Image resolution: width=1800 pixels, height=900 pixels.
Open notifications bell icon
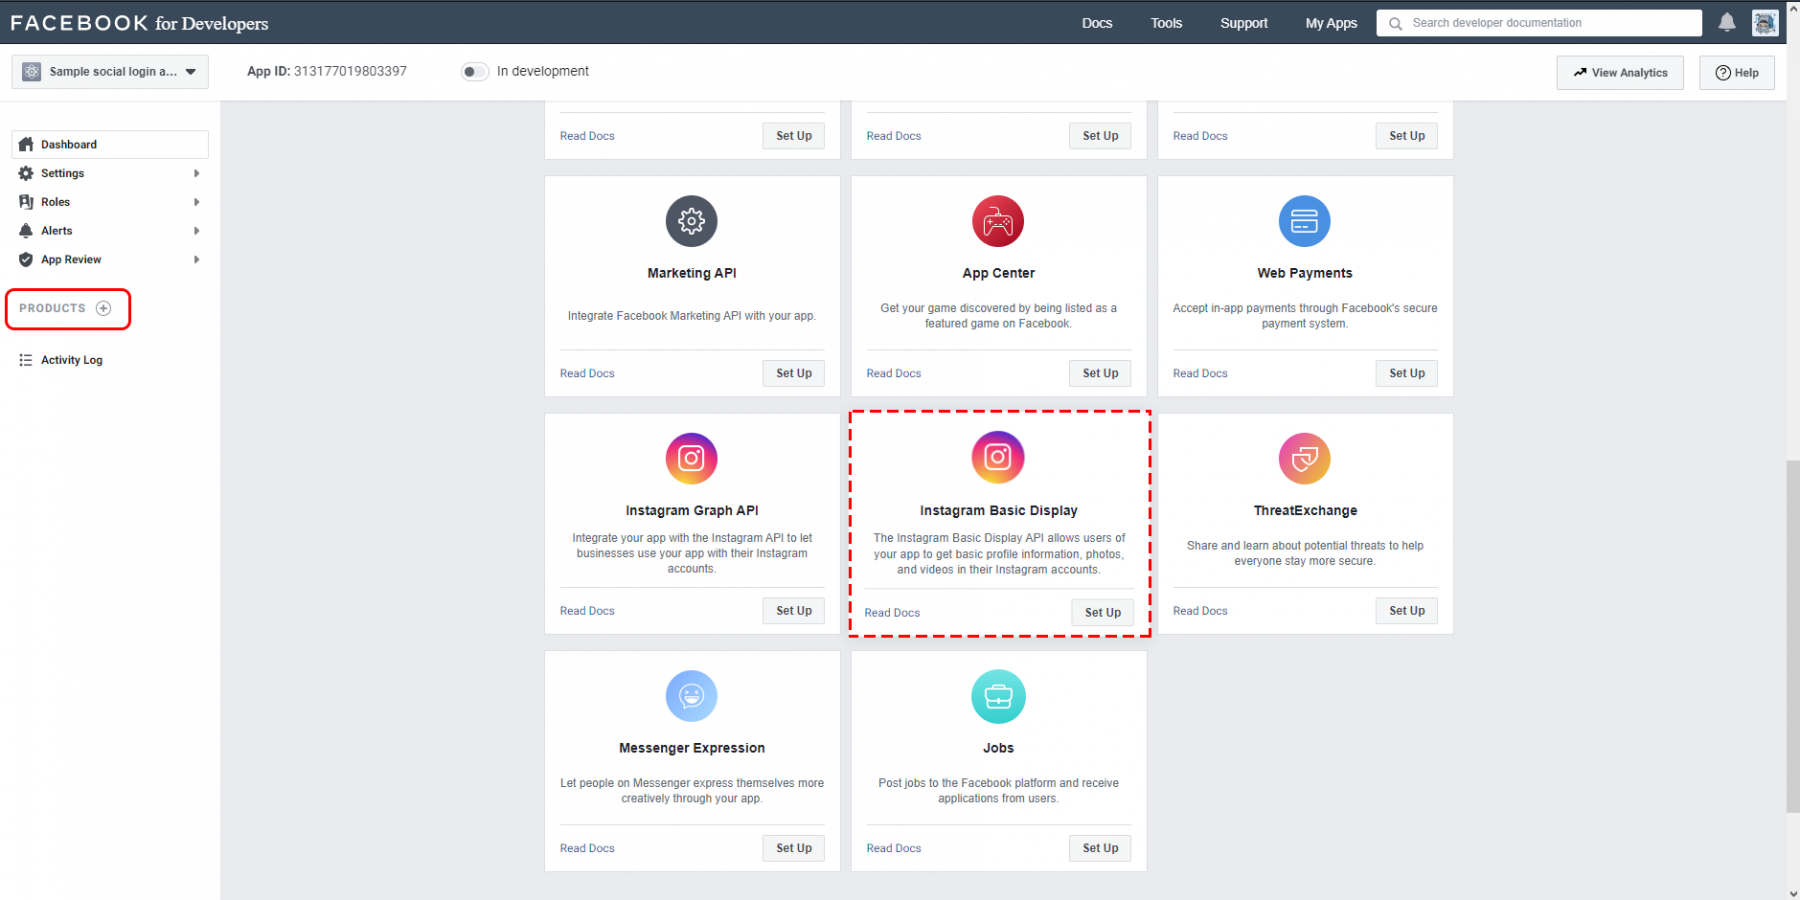tap(1727, 22)
